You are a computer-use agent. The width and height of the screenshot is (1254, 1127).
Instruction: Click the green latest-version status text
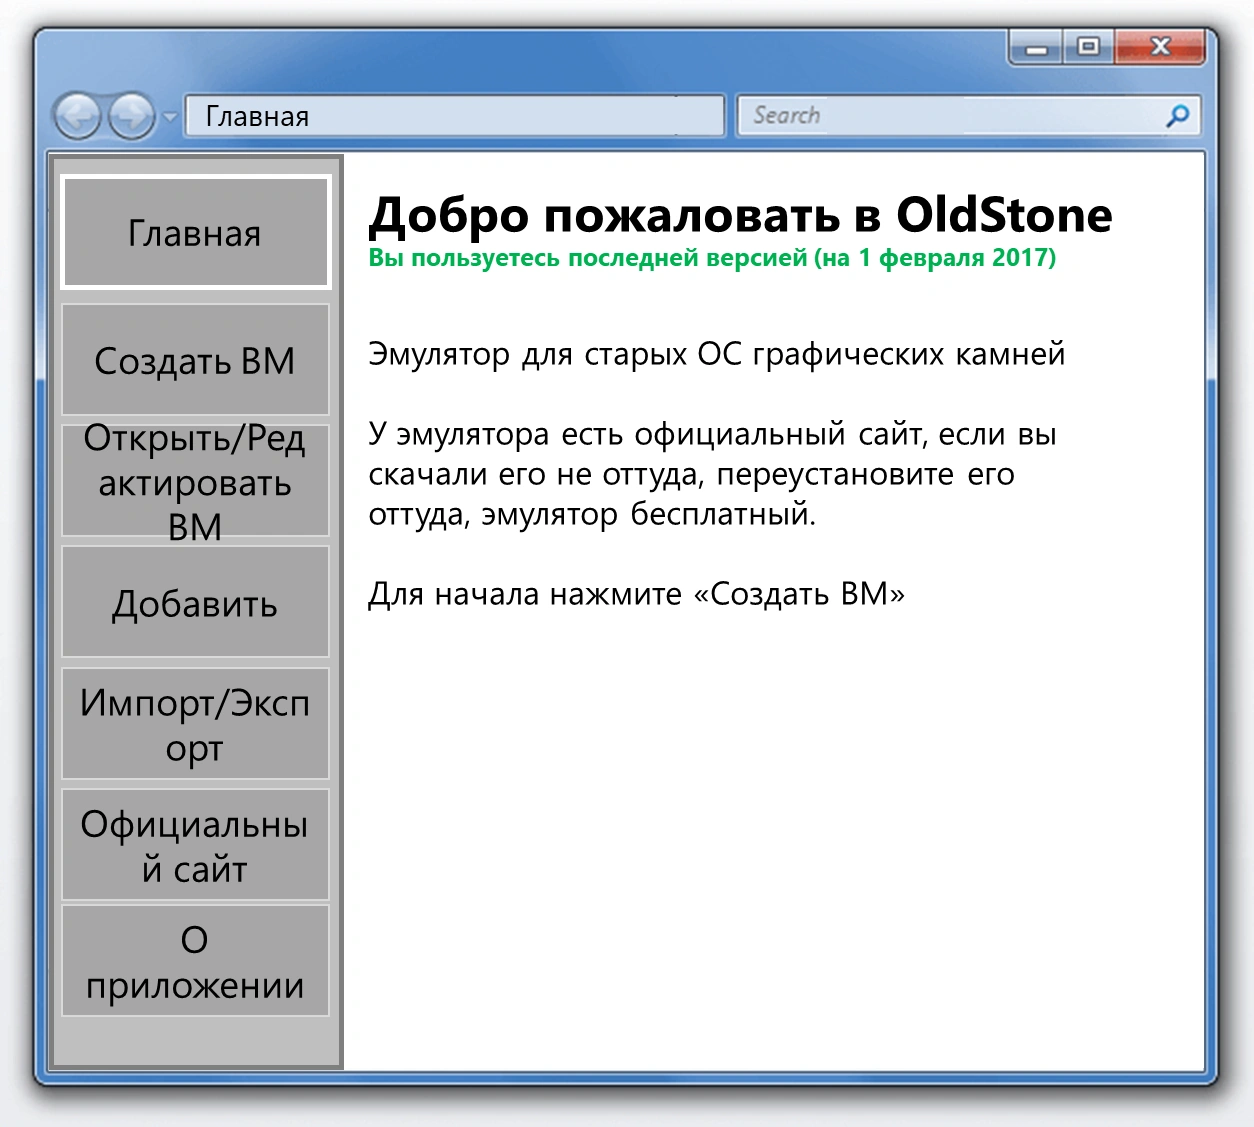[x=712, y=258]
